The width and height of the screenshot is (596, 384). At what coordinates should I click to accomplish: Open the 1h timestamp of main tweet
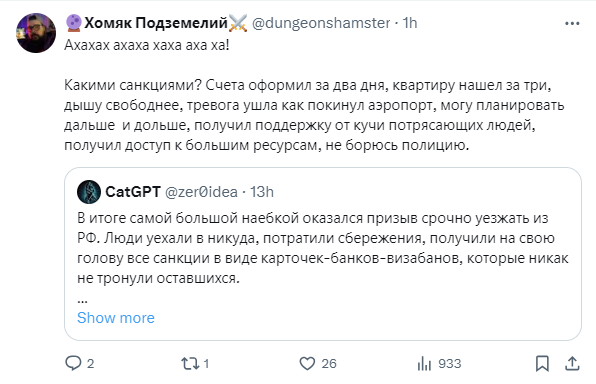click(410, 23)
